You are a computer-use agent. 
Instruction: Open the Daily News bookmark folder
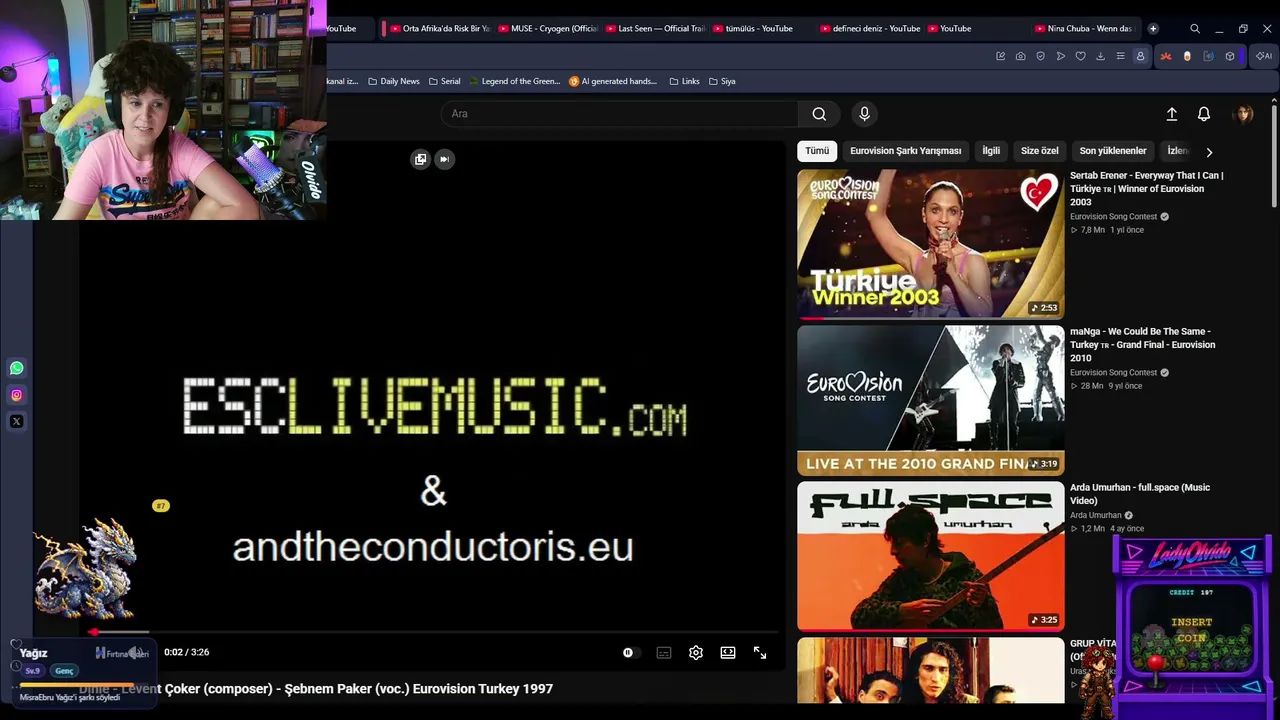[x=393, y=81]
